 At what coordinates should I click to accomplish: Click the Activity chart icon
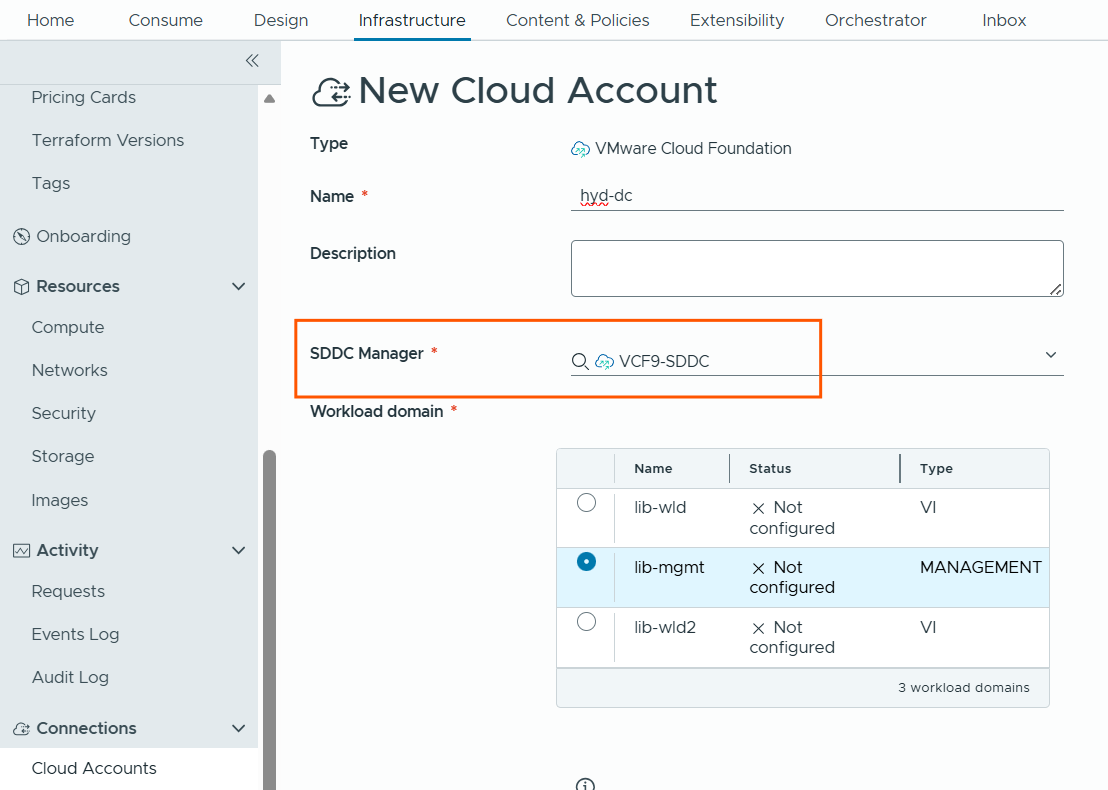click(21, 551)
